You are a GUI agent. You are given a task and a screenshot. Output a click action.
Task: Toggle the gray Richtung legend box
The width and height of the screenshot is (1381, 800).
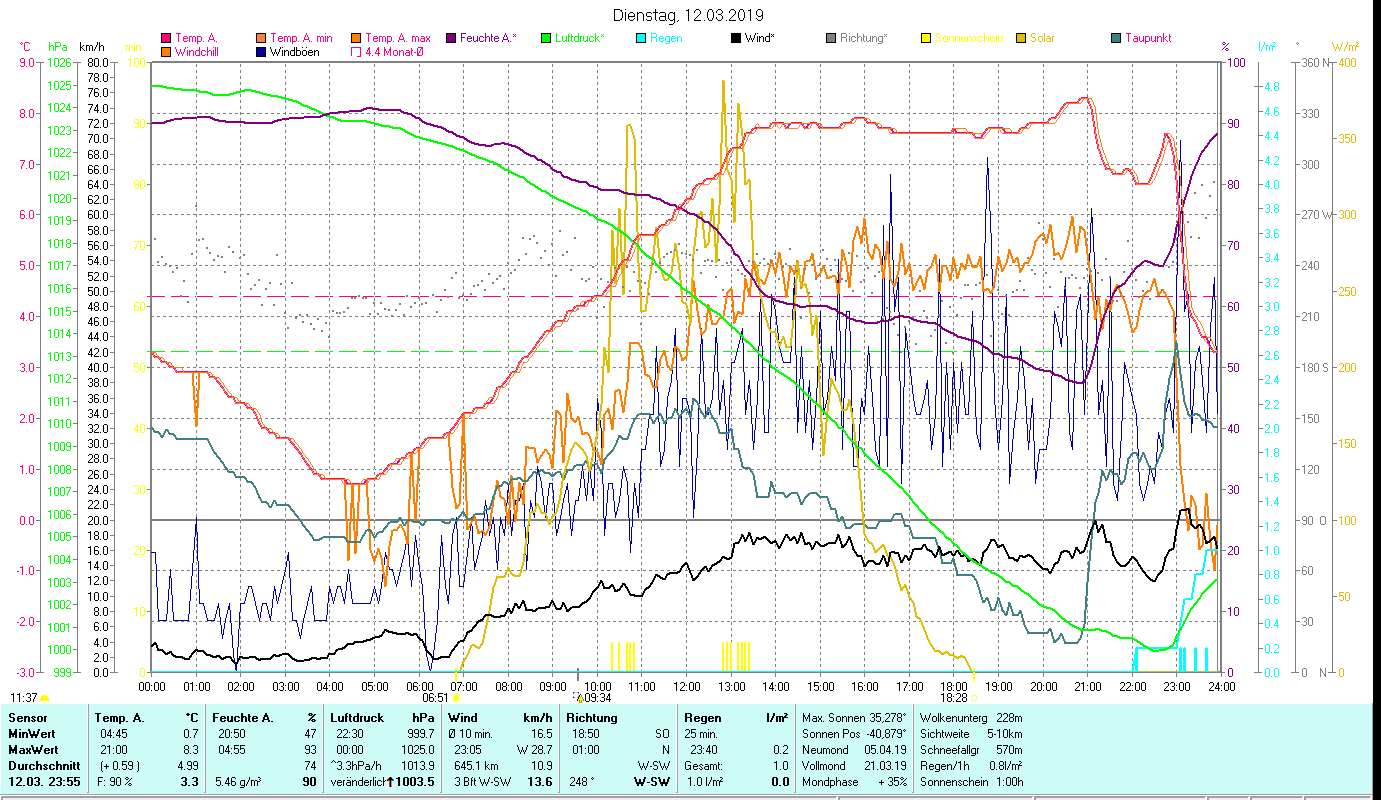click(832, 39)
